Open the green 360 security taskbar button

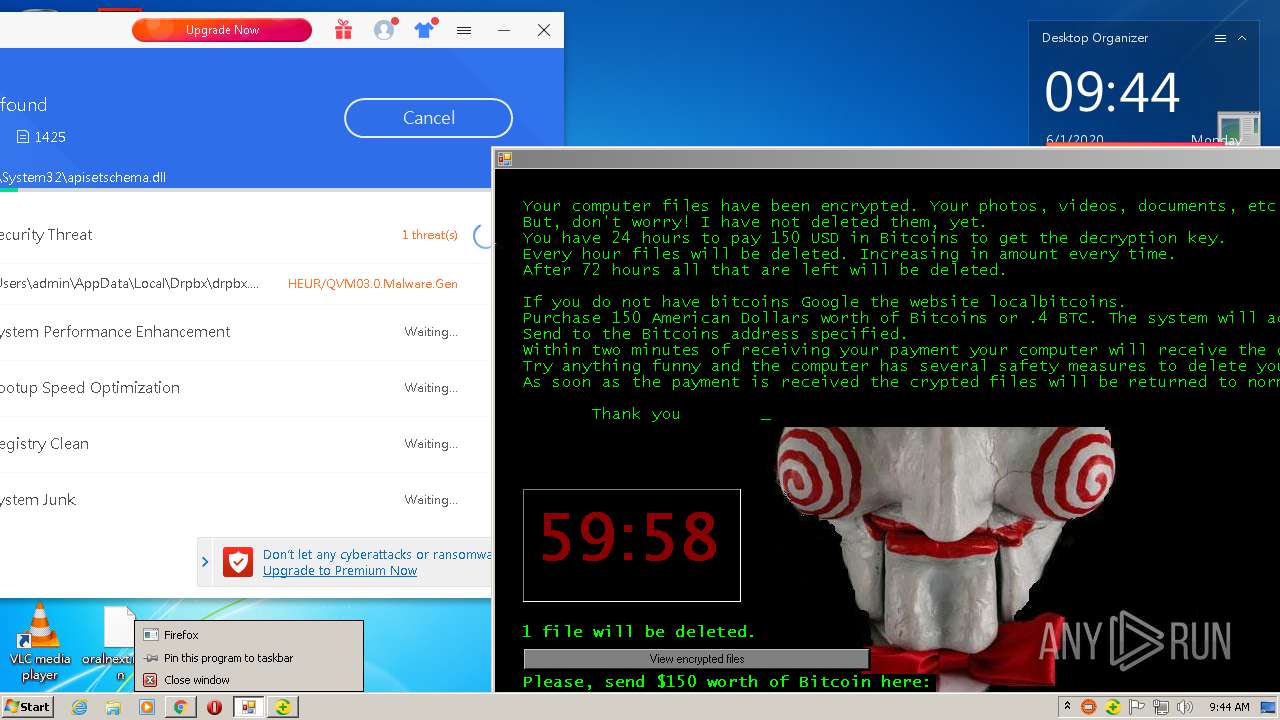tap(283, 707)
